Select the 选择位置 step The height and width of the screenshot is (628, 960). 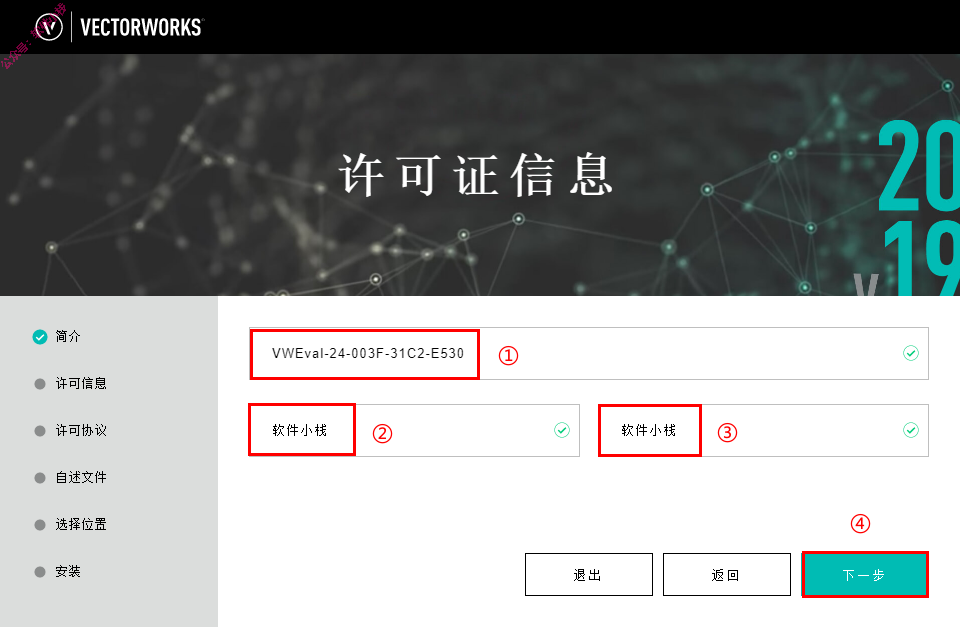pos(81,525)
